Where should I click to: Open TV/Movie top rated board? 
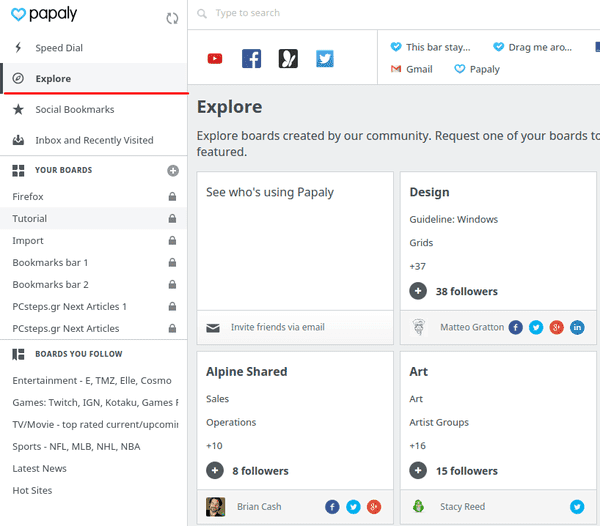click(x=95, y=425)
